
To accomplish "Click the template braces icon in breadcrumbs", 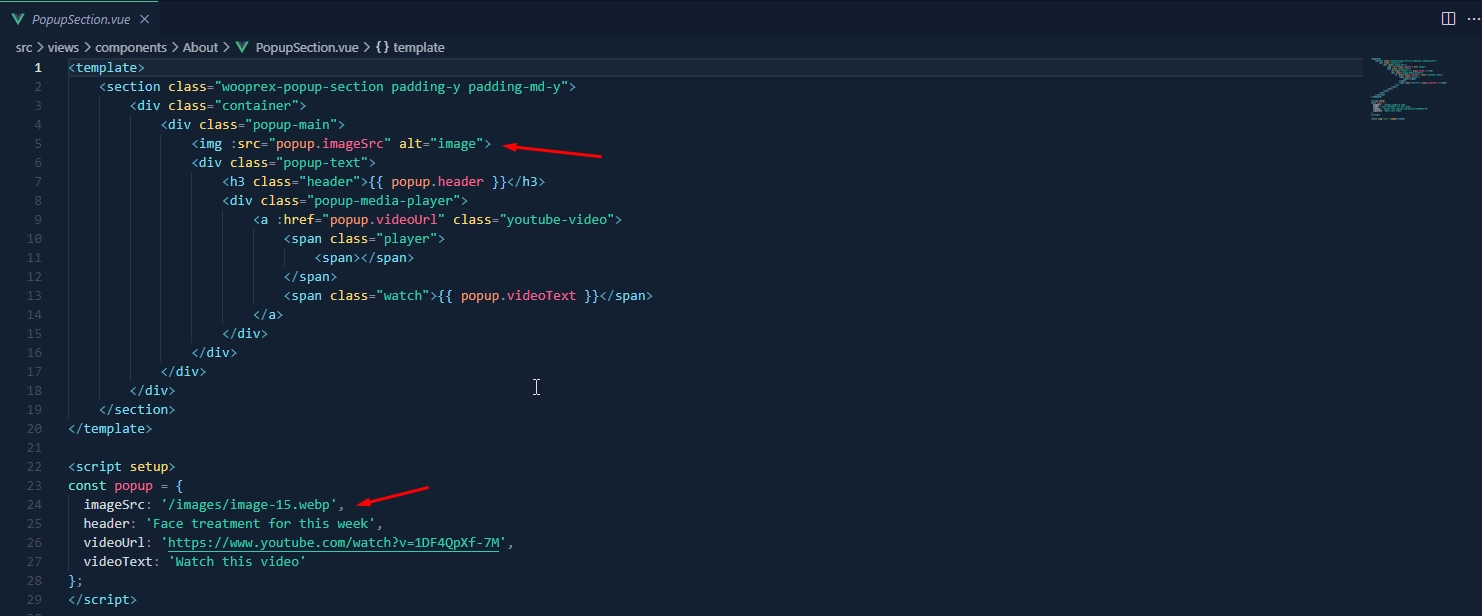I will 381,47.
